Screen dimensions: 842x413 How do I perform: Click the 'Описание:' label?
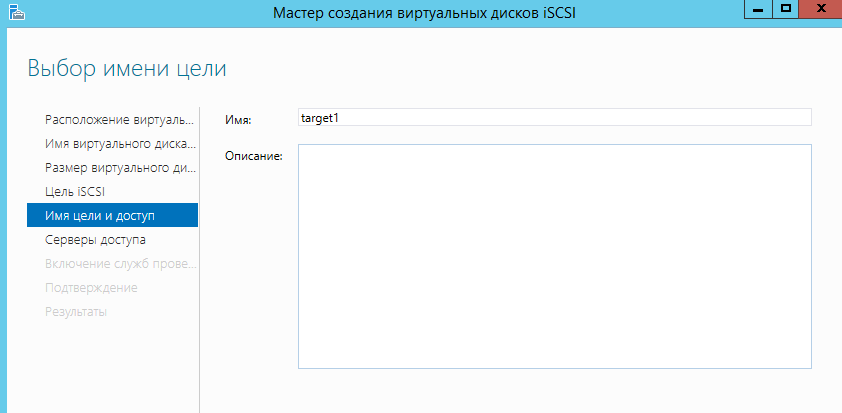click(255, 155)
